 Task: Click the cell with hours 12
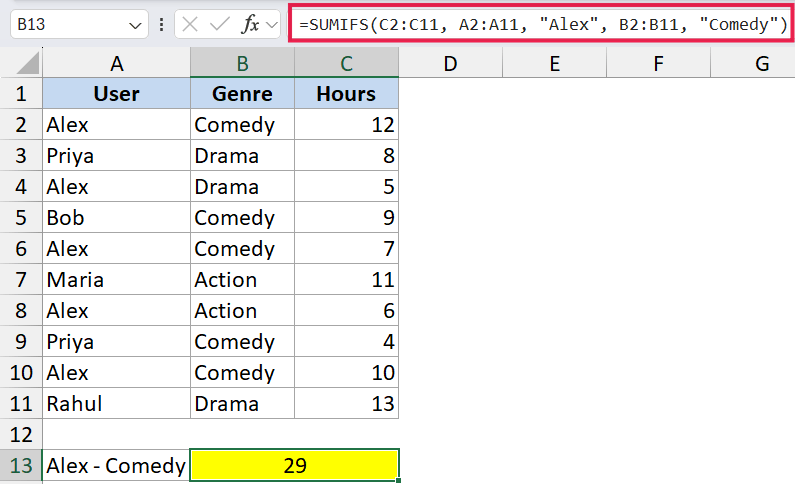click(x=346, y=125)
